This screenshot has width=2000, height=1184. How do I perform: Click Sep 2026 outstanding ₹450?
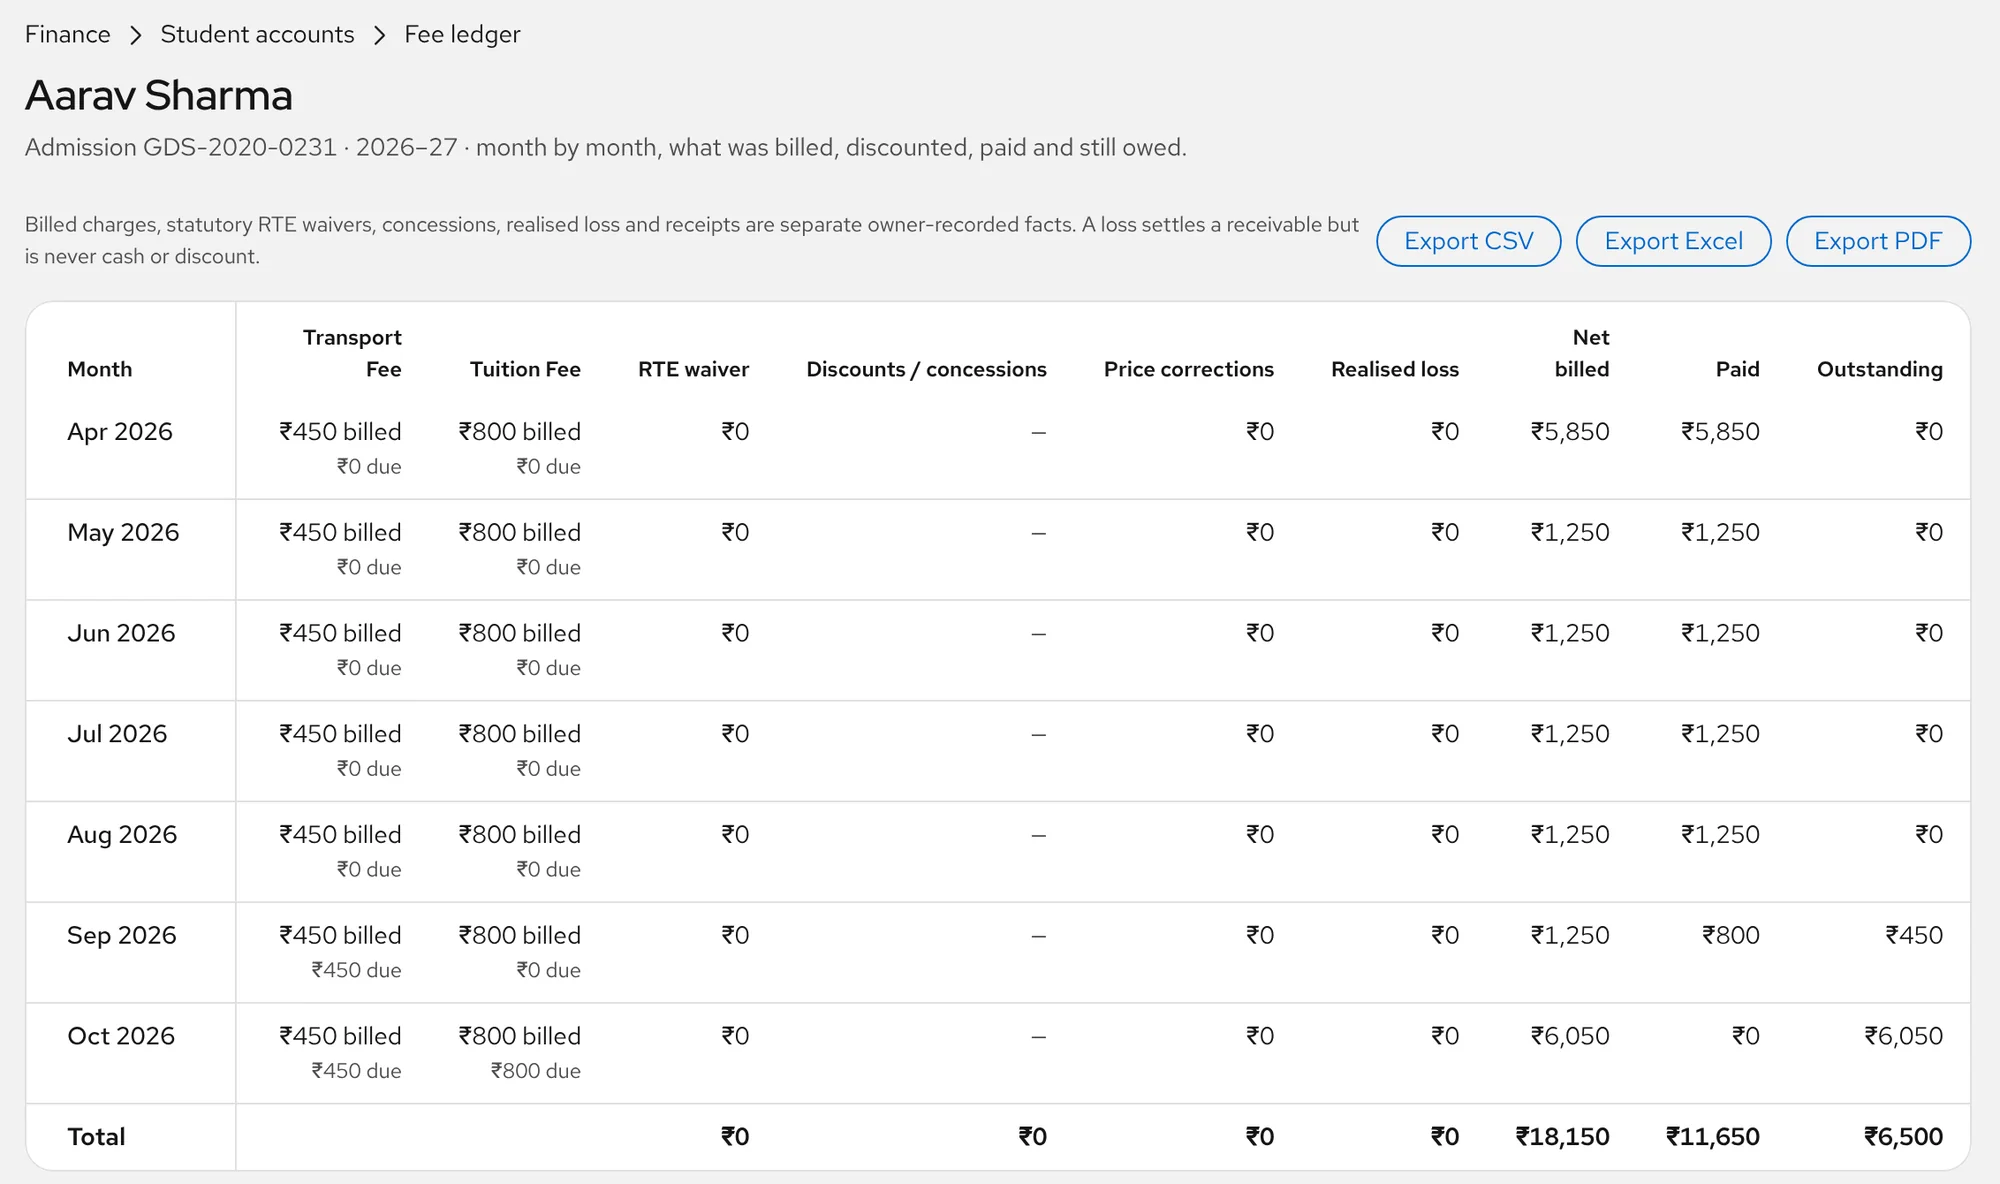click(x=1914, y=936)
